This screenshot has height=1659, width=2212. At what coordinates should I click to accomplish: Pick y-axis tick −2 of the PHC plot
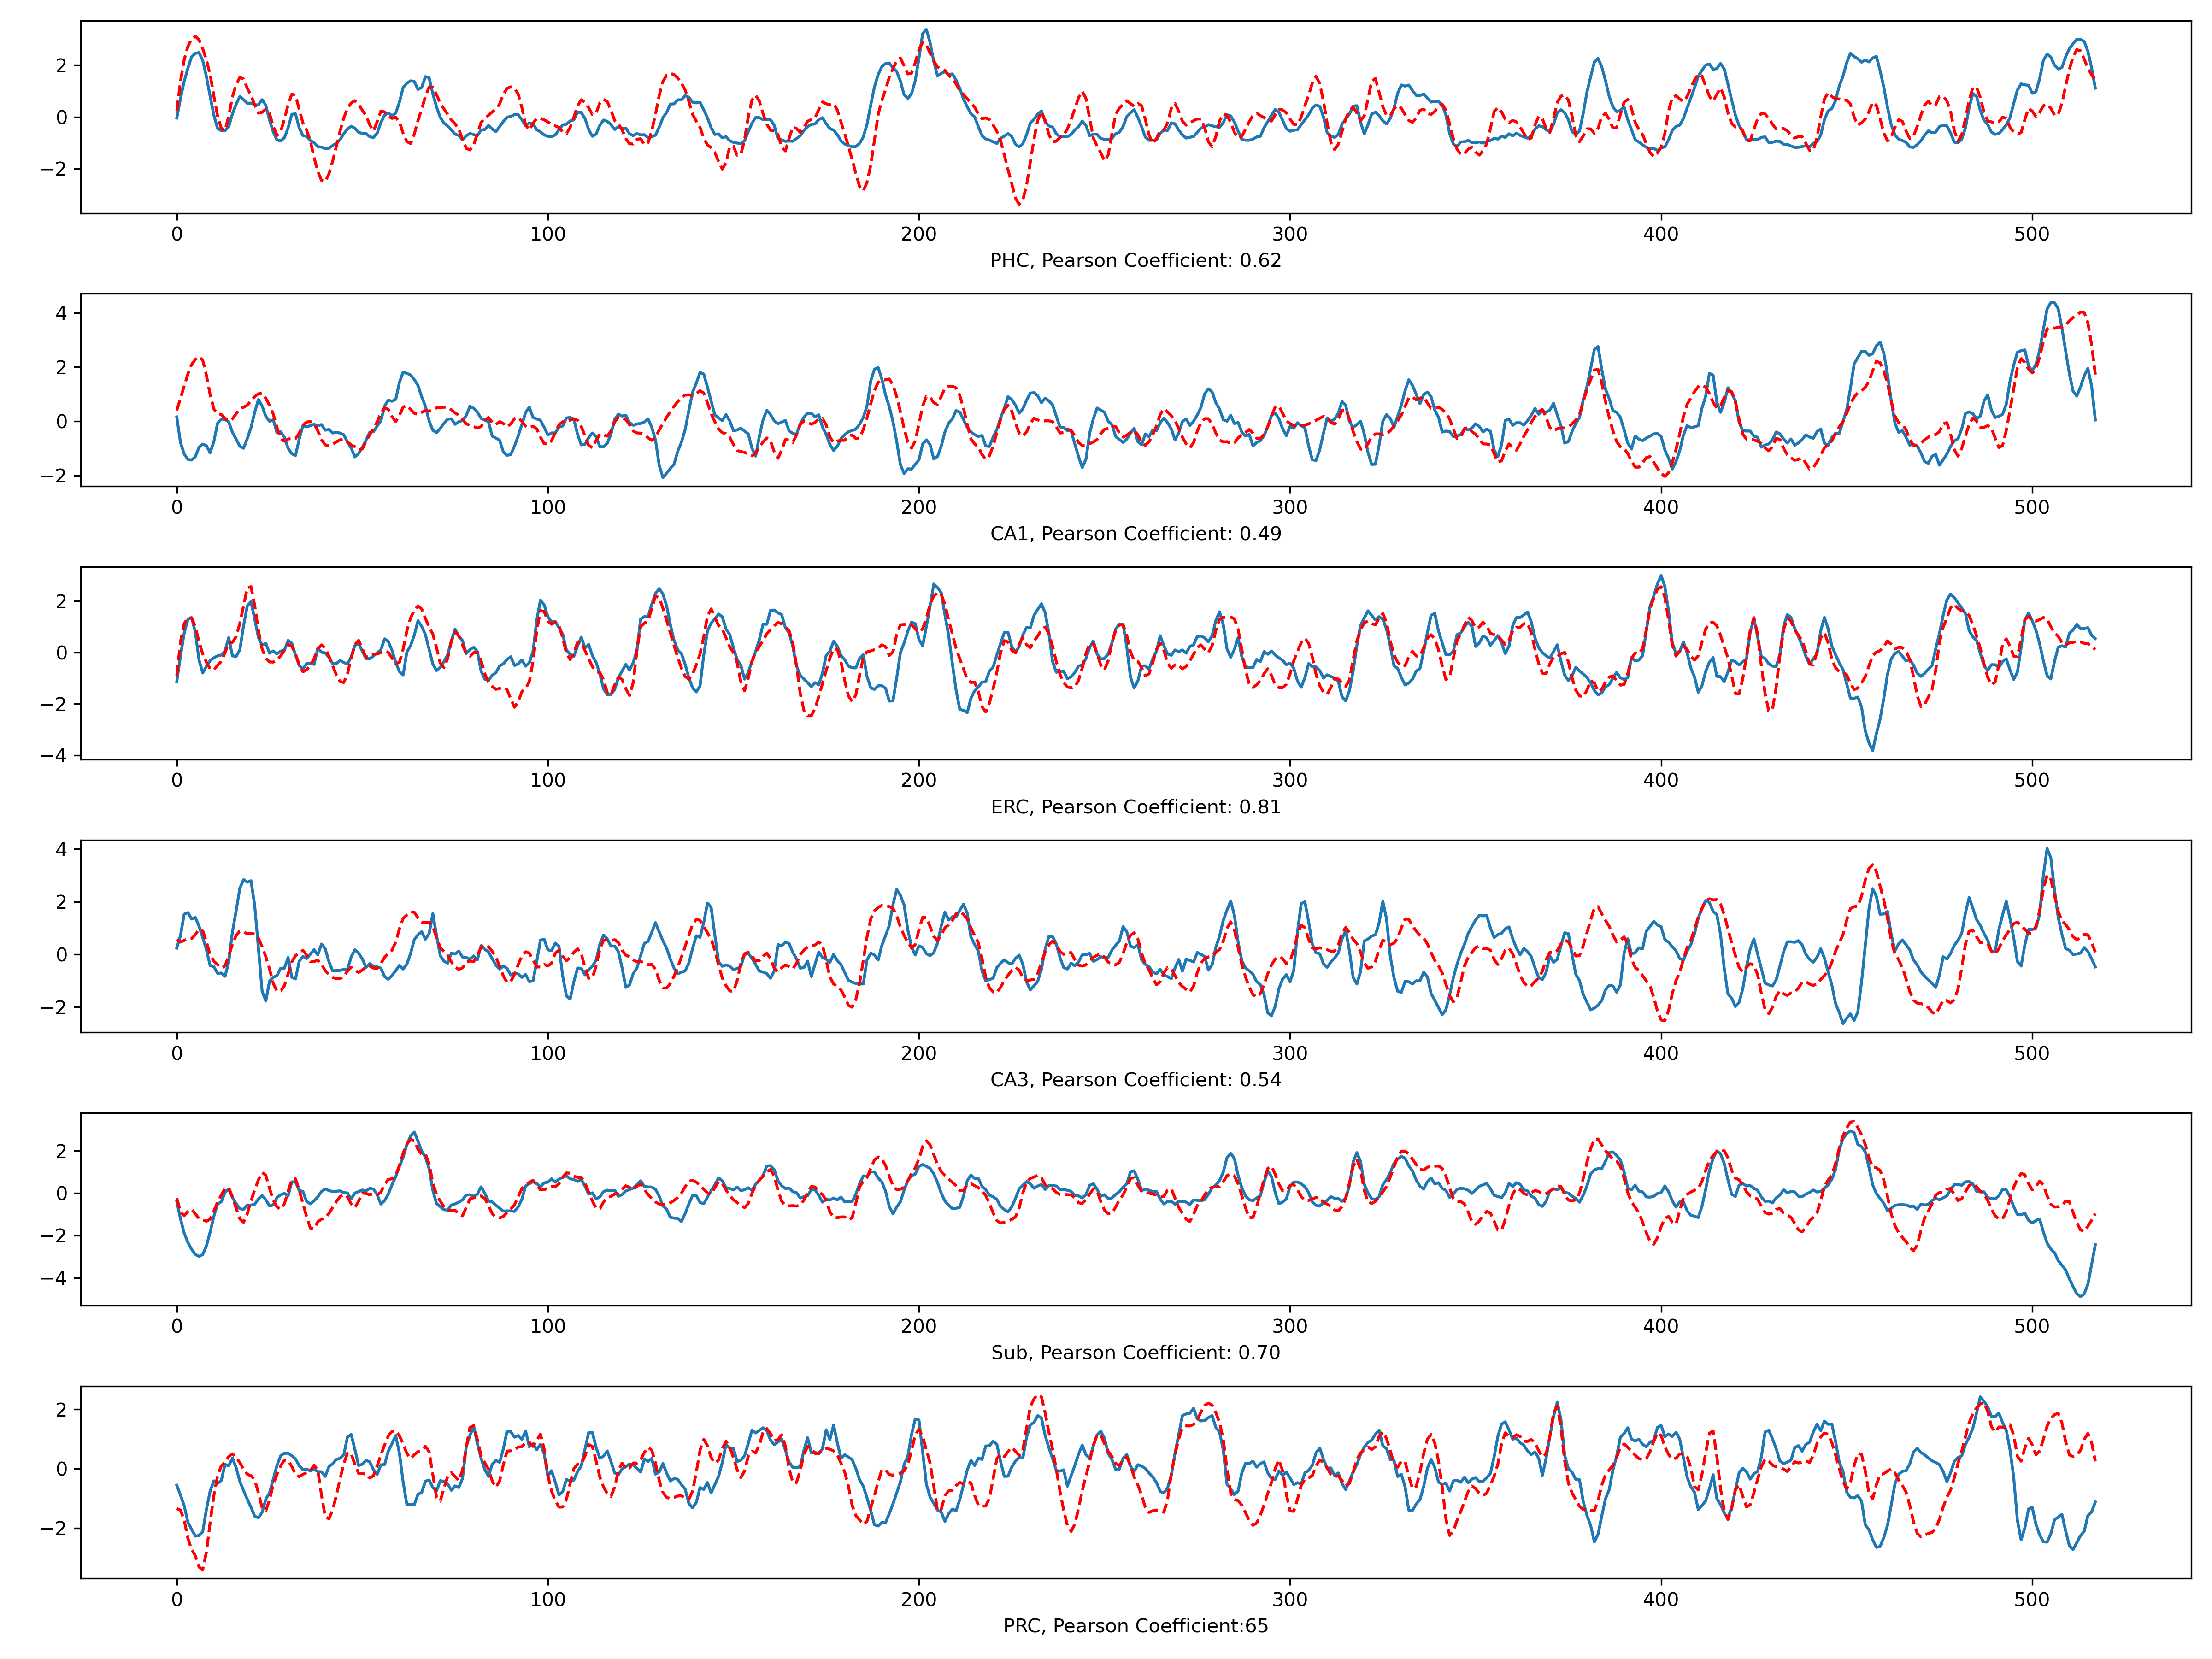pyautogui.click(x=54, y=169)
